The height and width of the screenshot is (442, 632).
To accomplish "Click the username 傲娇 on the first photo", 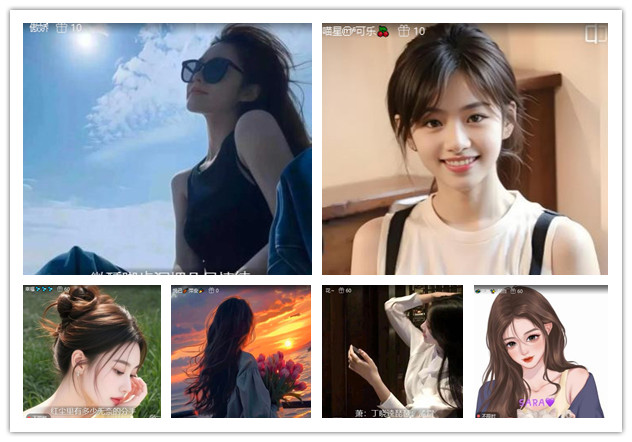I will click(39, 30).
